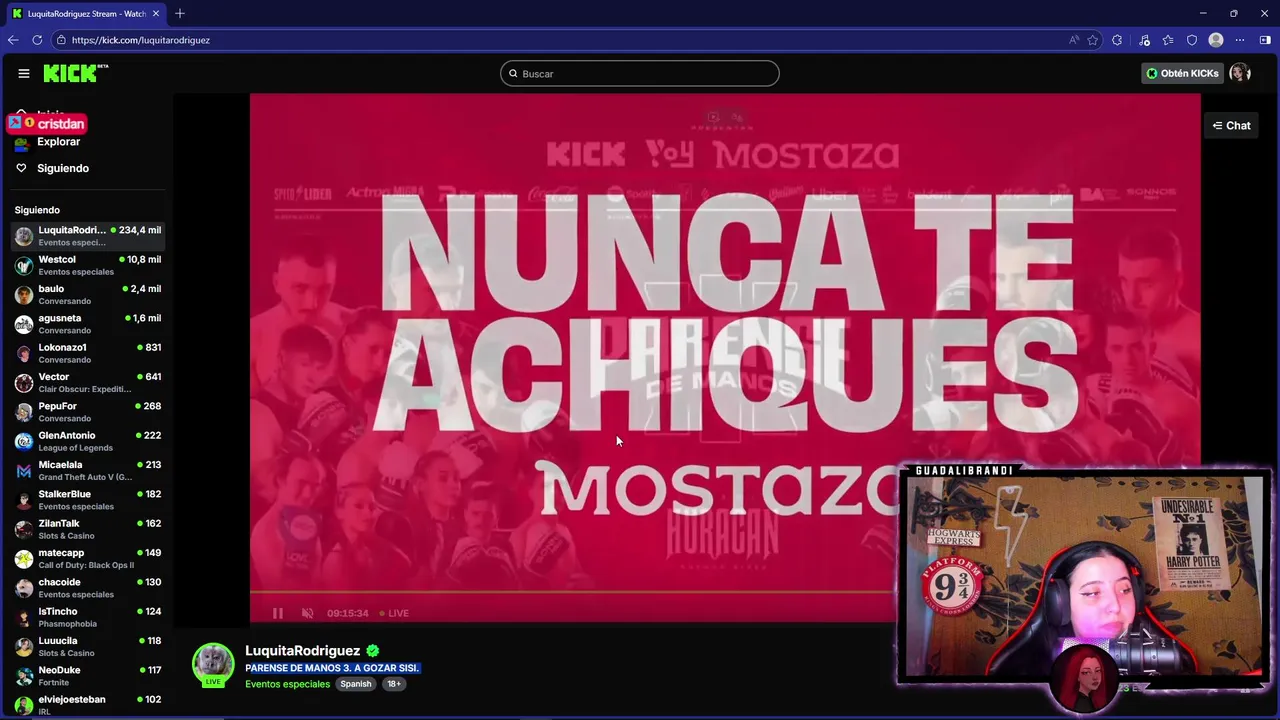Click the NeoDuke channel avatar
This screenshot has width=1280, height=720.
coord(24,676)
